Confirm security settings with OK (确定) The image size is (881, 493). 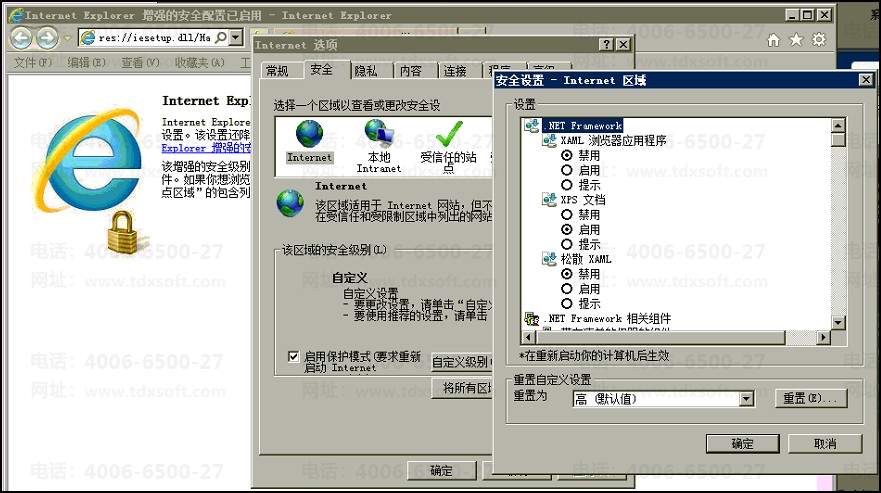[742, 444]
